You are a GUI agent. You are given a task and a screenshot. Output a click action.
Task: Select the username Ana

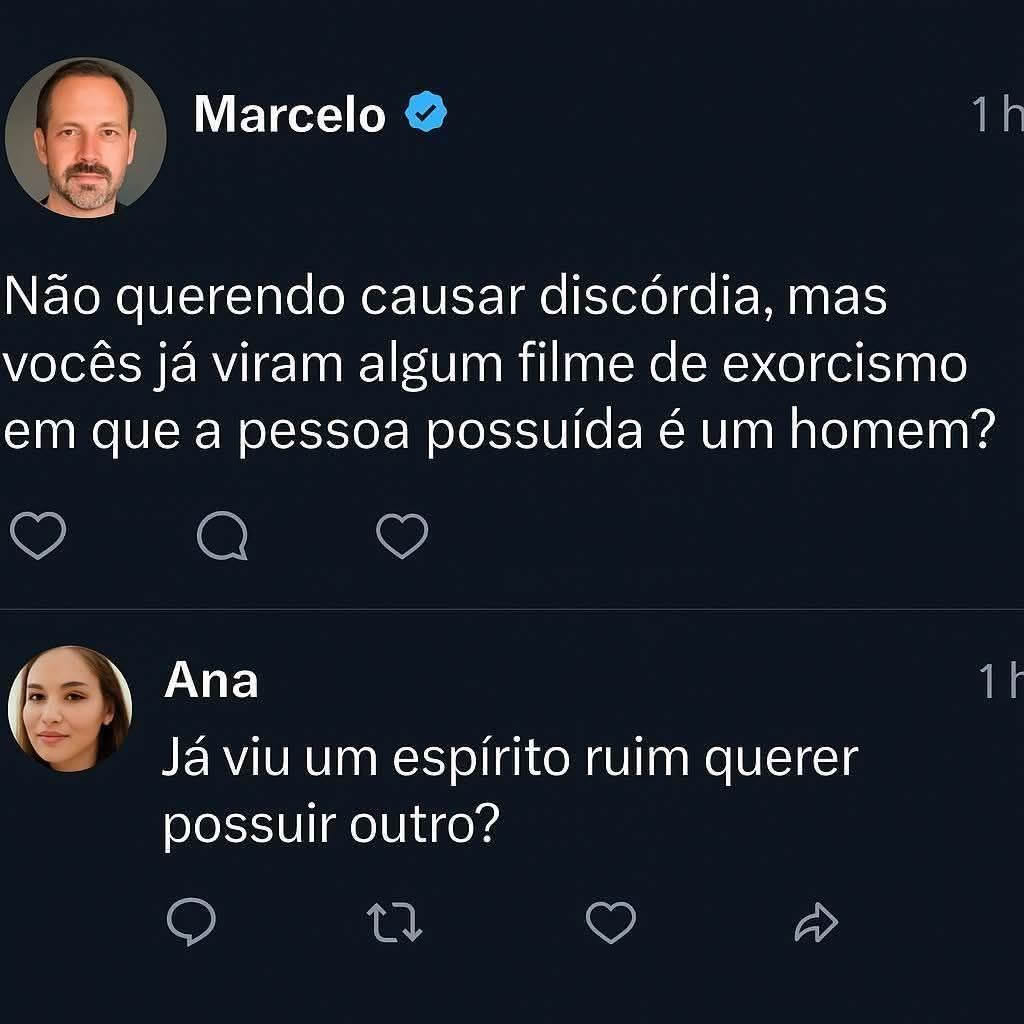pyautogui.click(x=211, y=679)
